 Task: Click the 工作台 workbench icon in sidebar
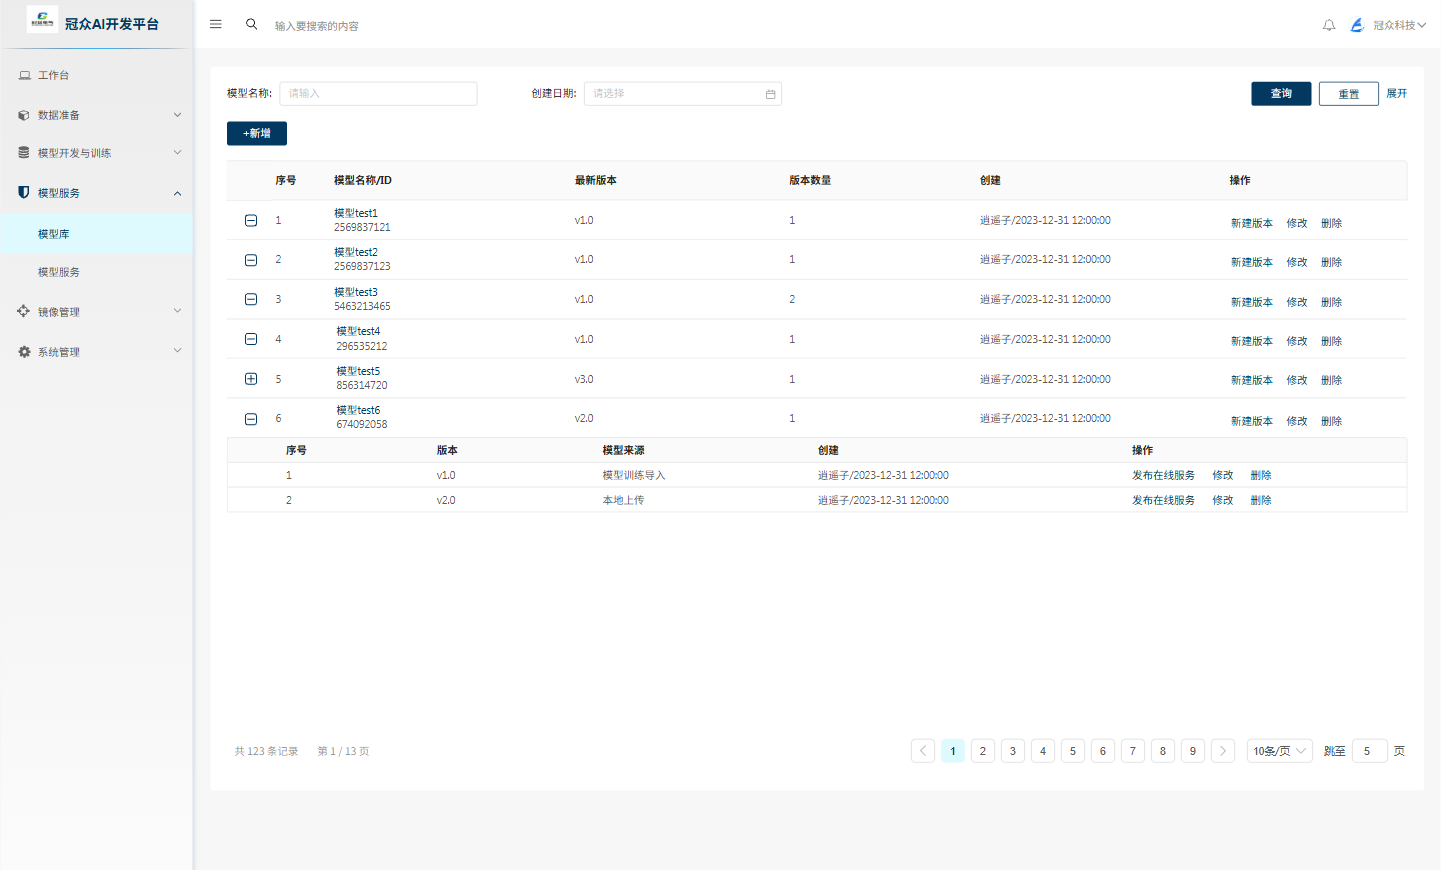point(25,75)
